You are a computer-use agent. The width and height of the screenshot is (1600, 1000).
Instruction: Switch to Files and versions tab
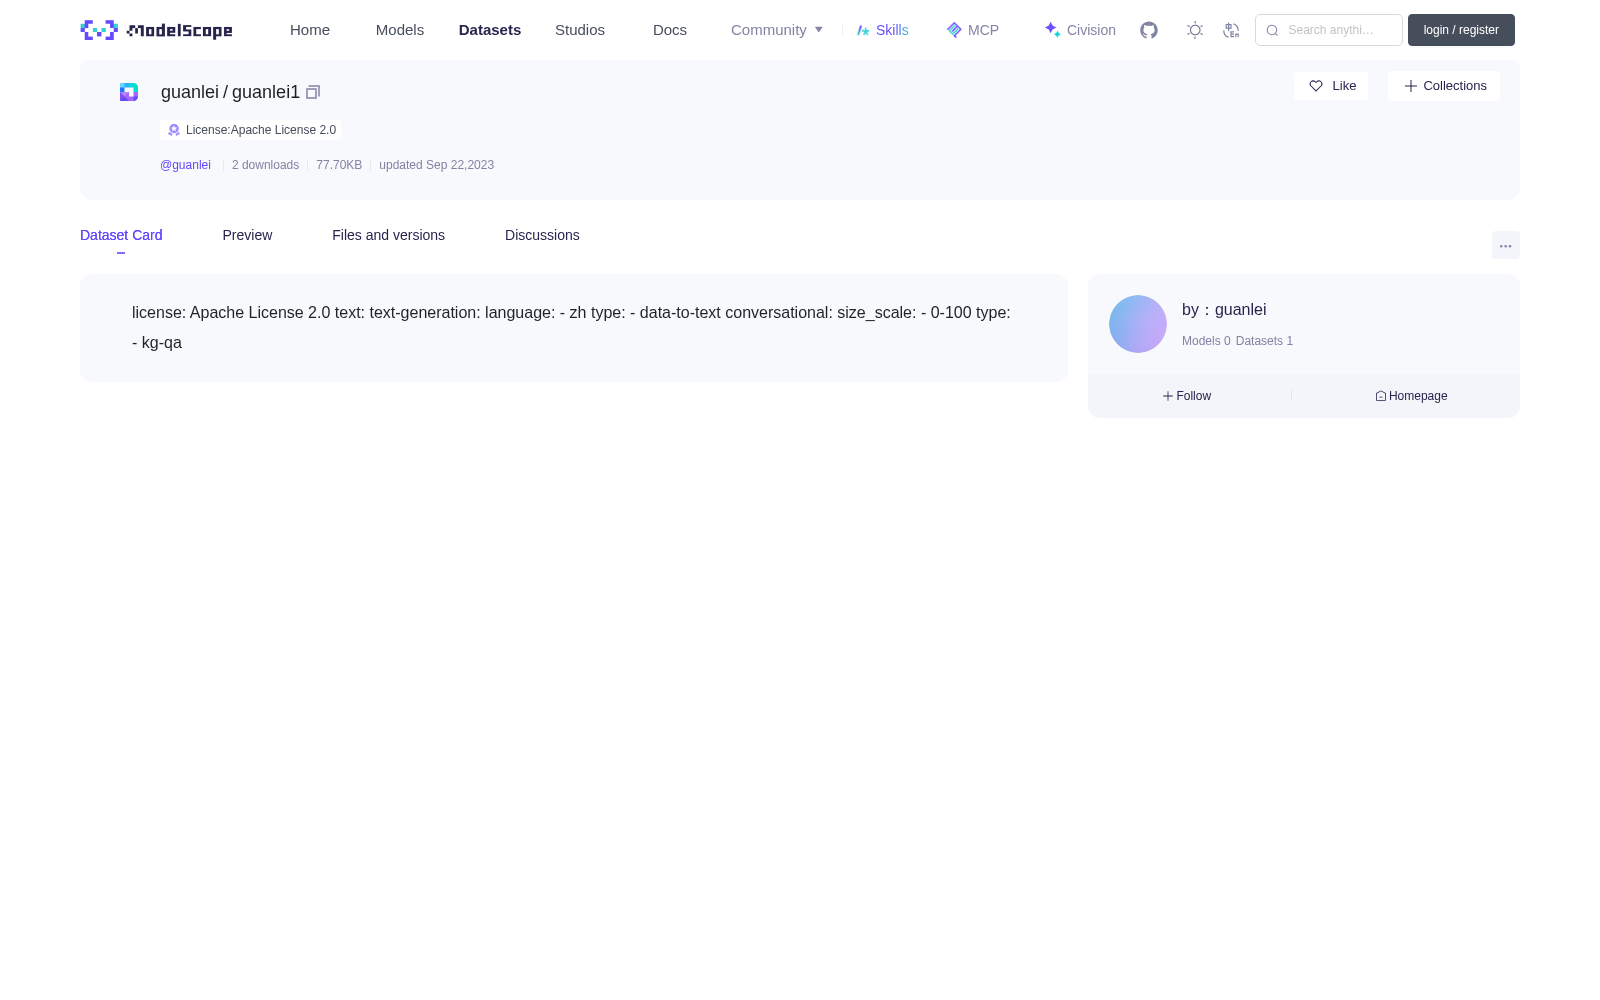pyautogui.click(x=388, y=235)
